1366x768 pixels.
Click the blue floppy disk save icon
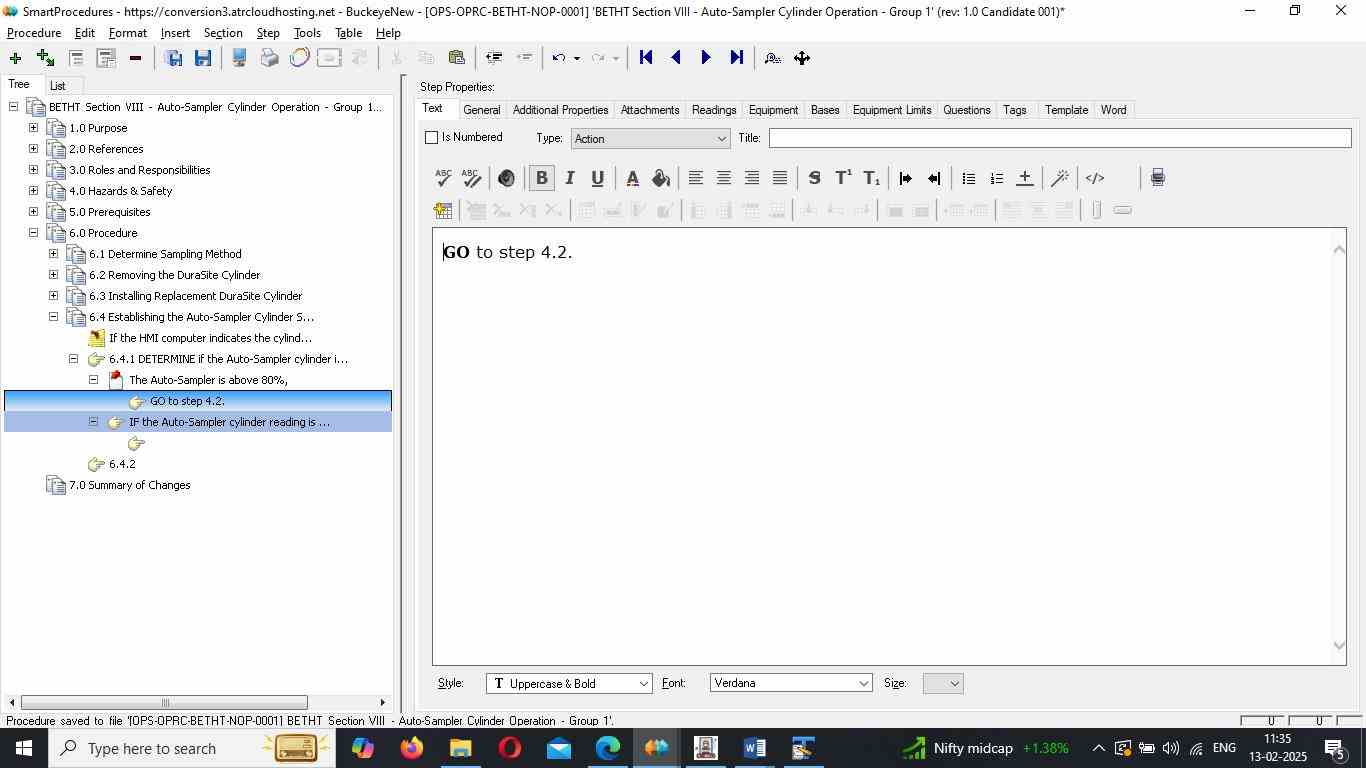click(203, 58)
